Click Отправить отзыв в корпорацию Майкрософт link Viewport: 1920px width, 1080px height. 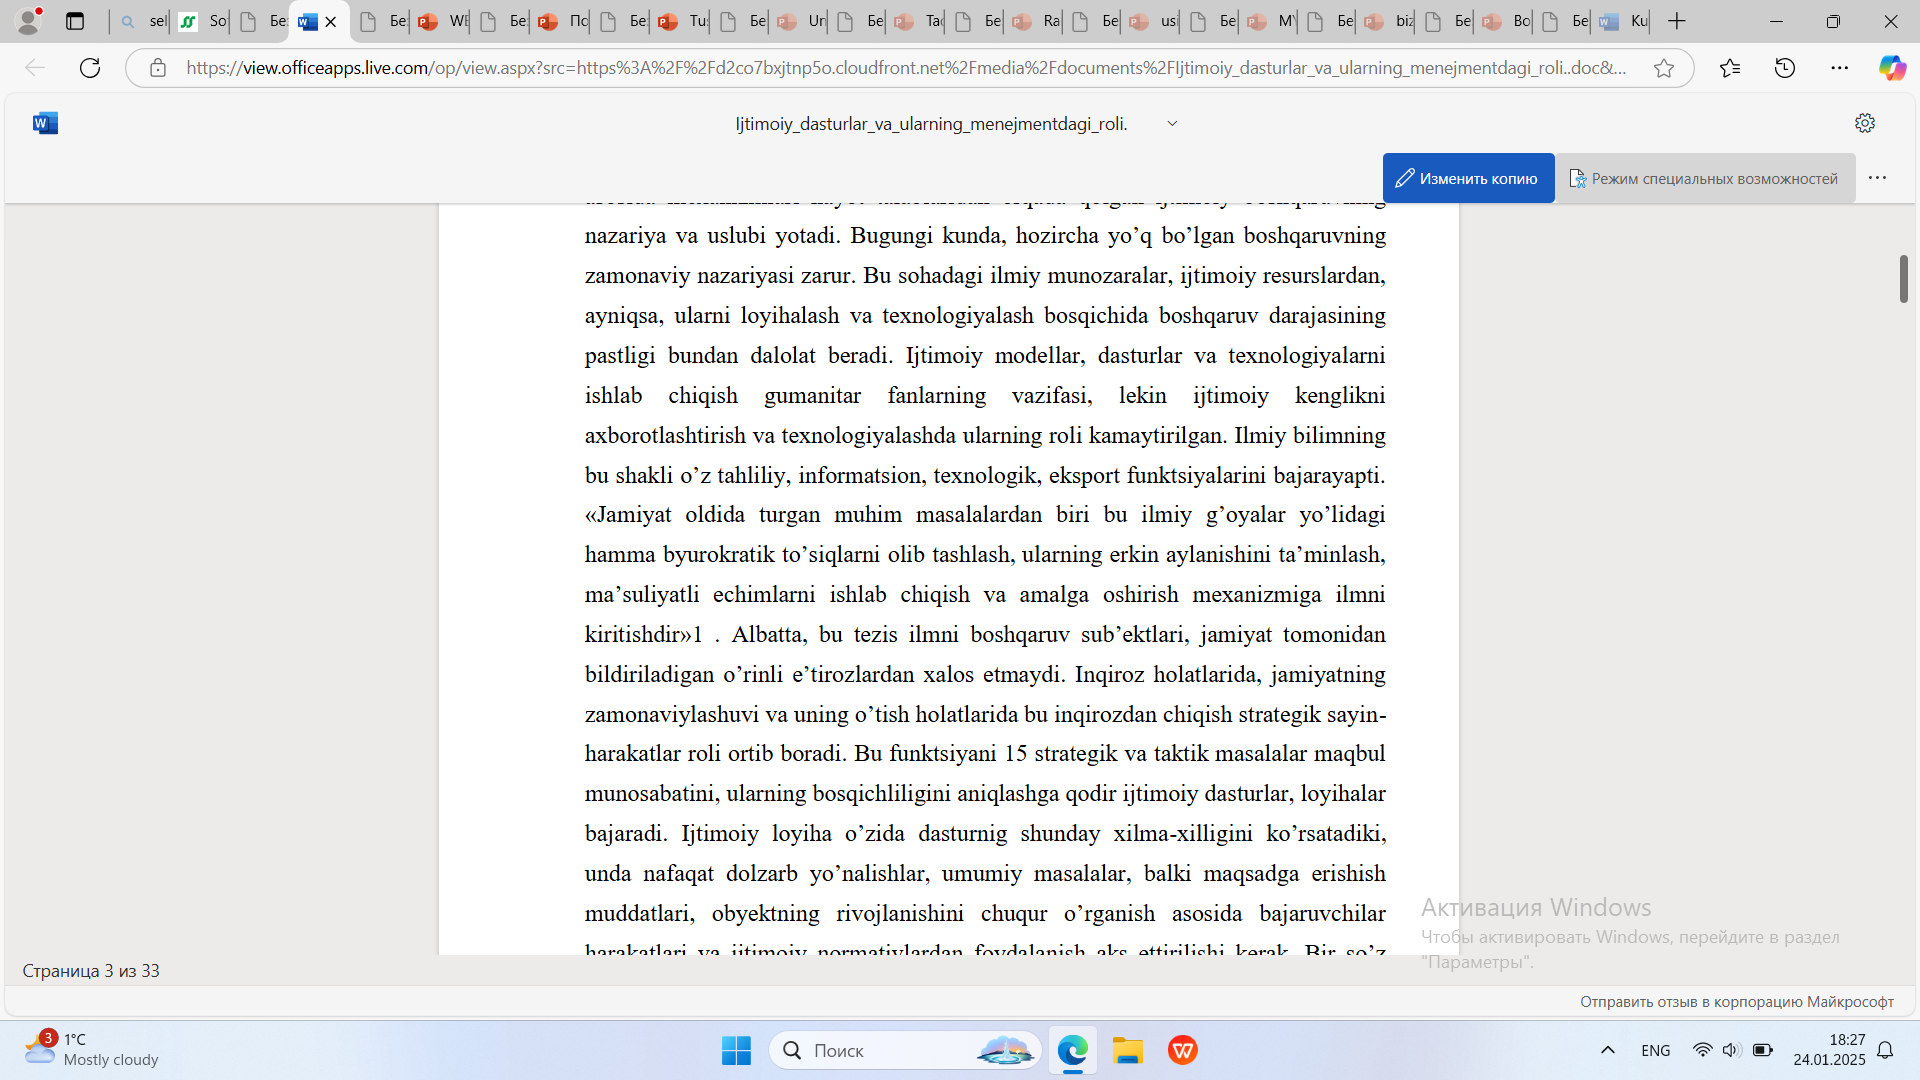pyautogui.click(x=1737, y=1002)
